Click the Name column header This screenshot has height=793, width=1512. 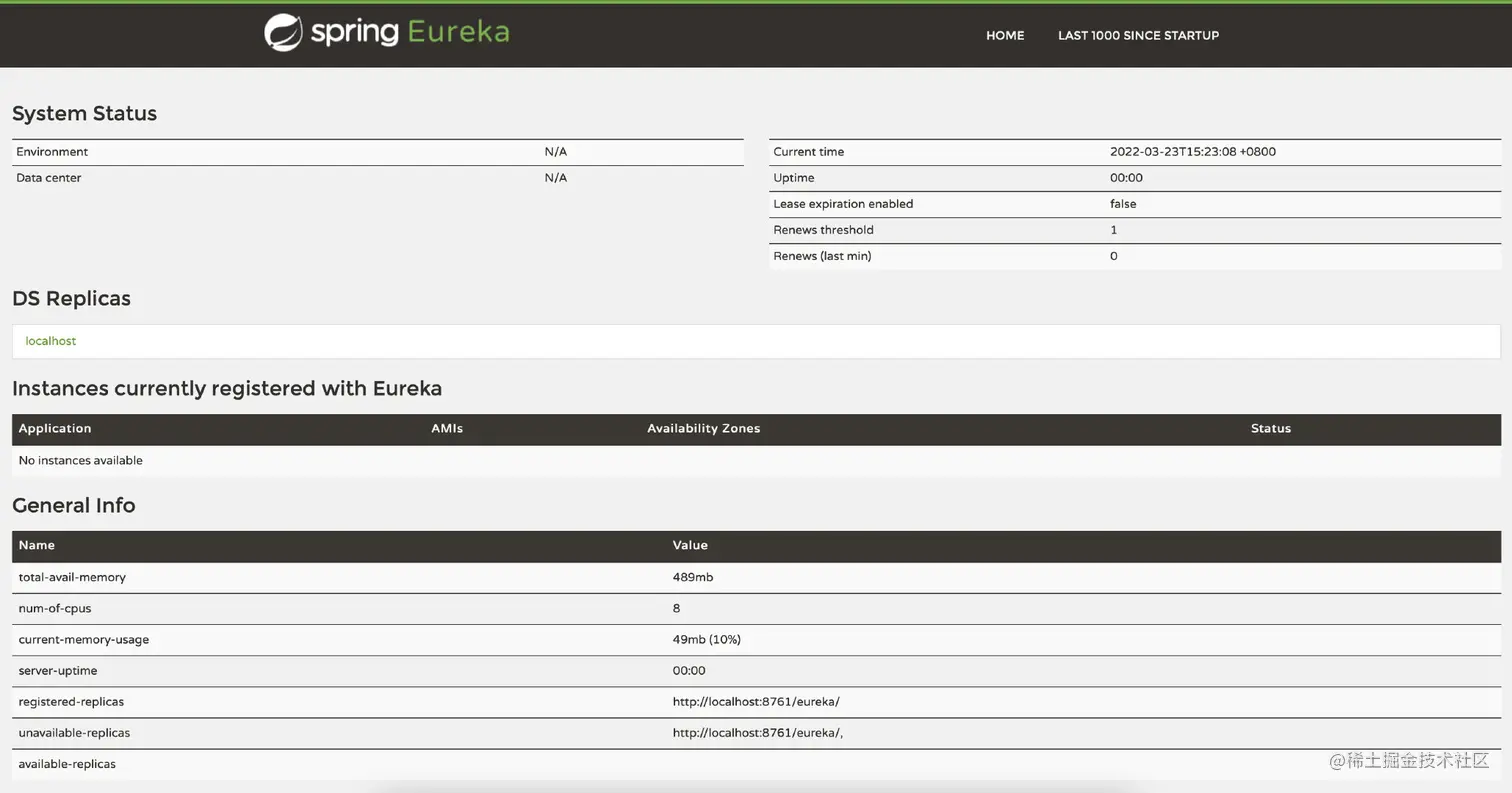coord(36,545)
